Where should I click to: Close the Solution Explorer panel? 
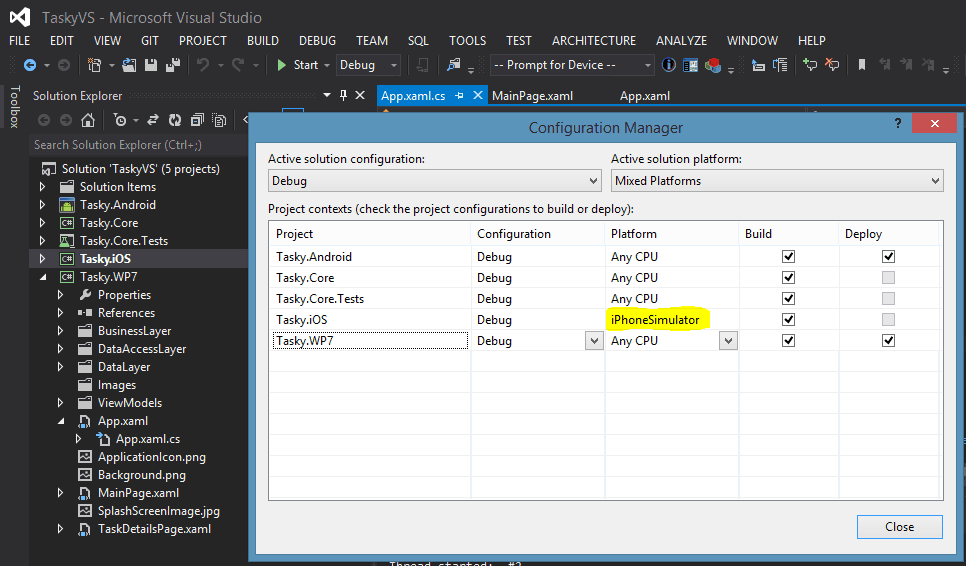click(x=360, y=95)
